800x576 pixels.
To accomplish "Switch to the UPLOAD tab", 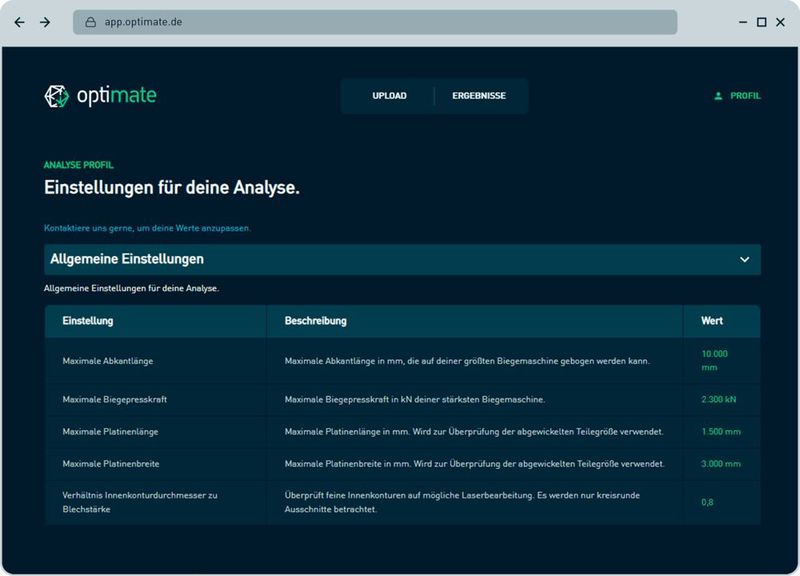I will pyautogui.click(x=390, y=97).
